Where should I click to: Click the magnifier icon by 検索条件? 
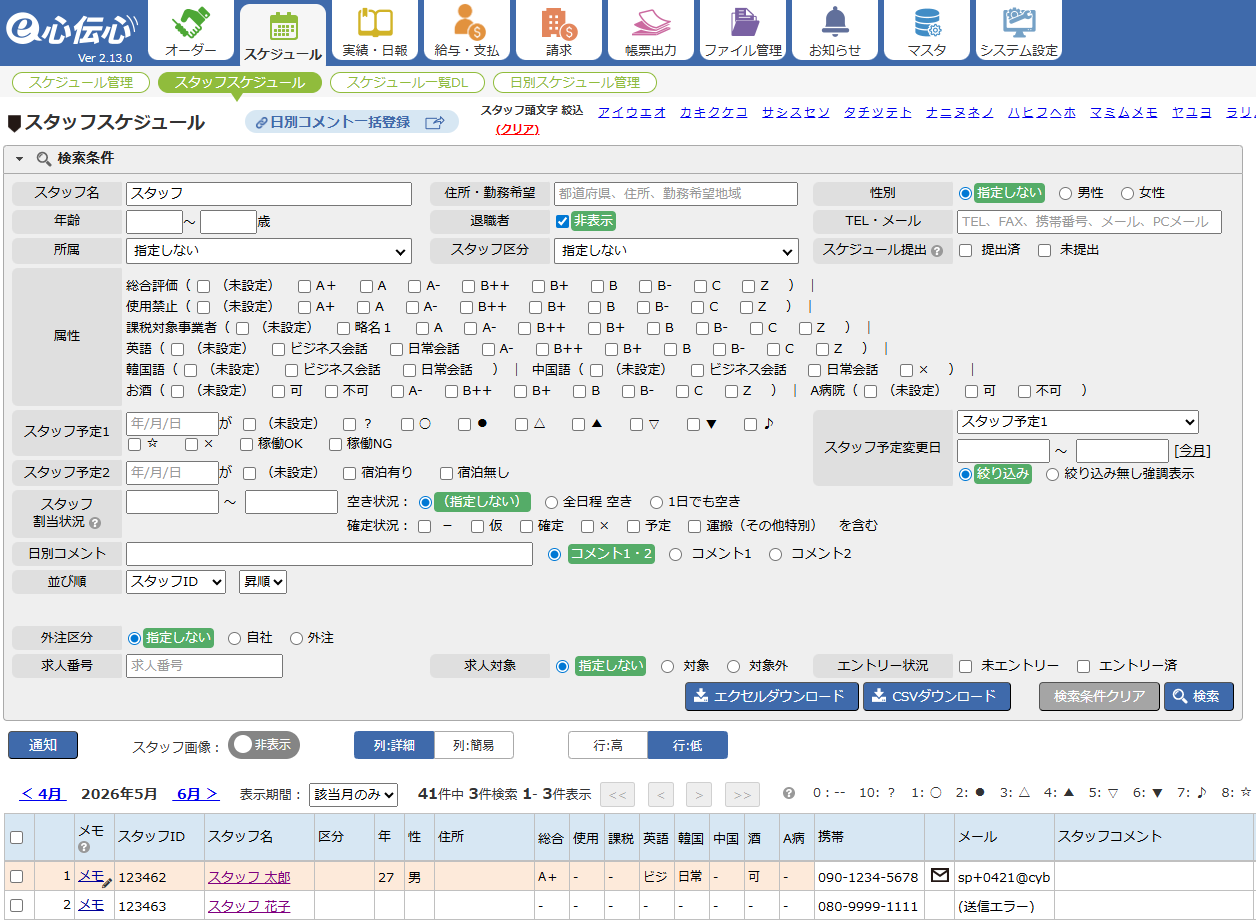coord(44,158)
